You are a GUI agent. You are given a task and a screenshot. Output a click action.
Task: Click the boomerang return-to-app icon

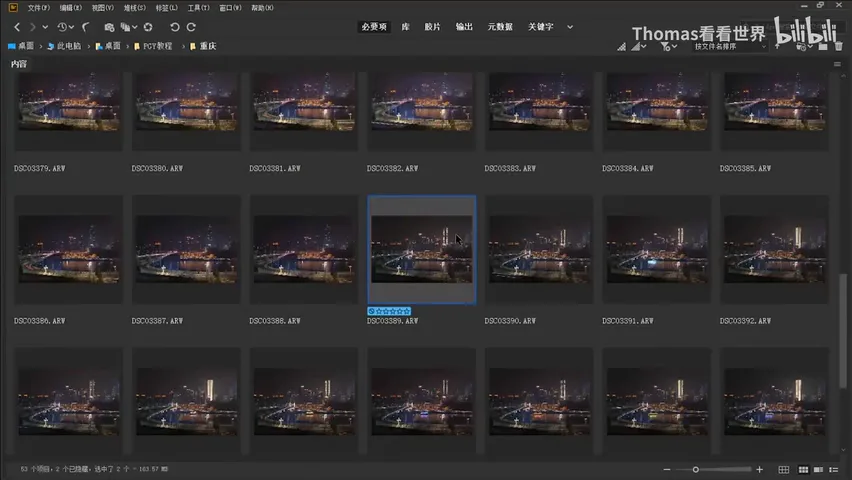pos(86,27)
